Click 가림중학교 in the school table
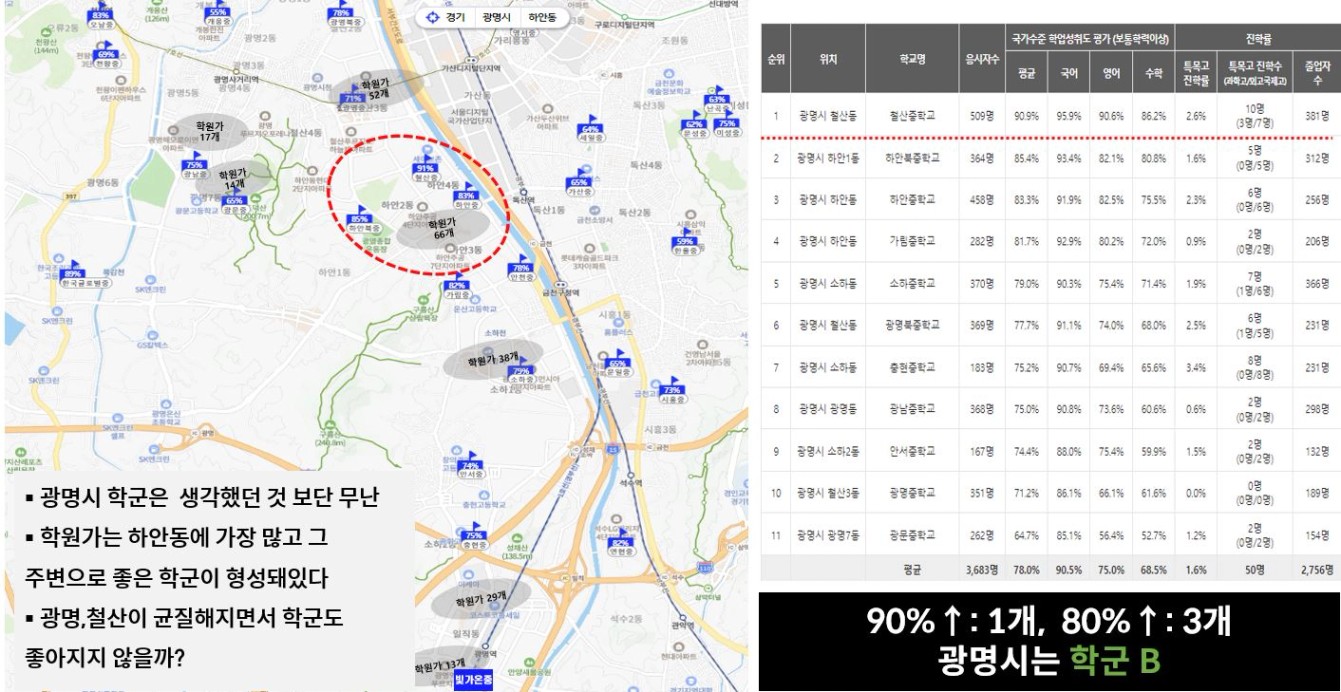The width and height of the screenshot is (1341, 692). [912, 241]
